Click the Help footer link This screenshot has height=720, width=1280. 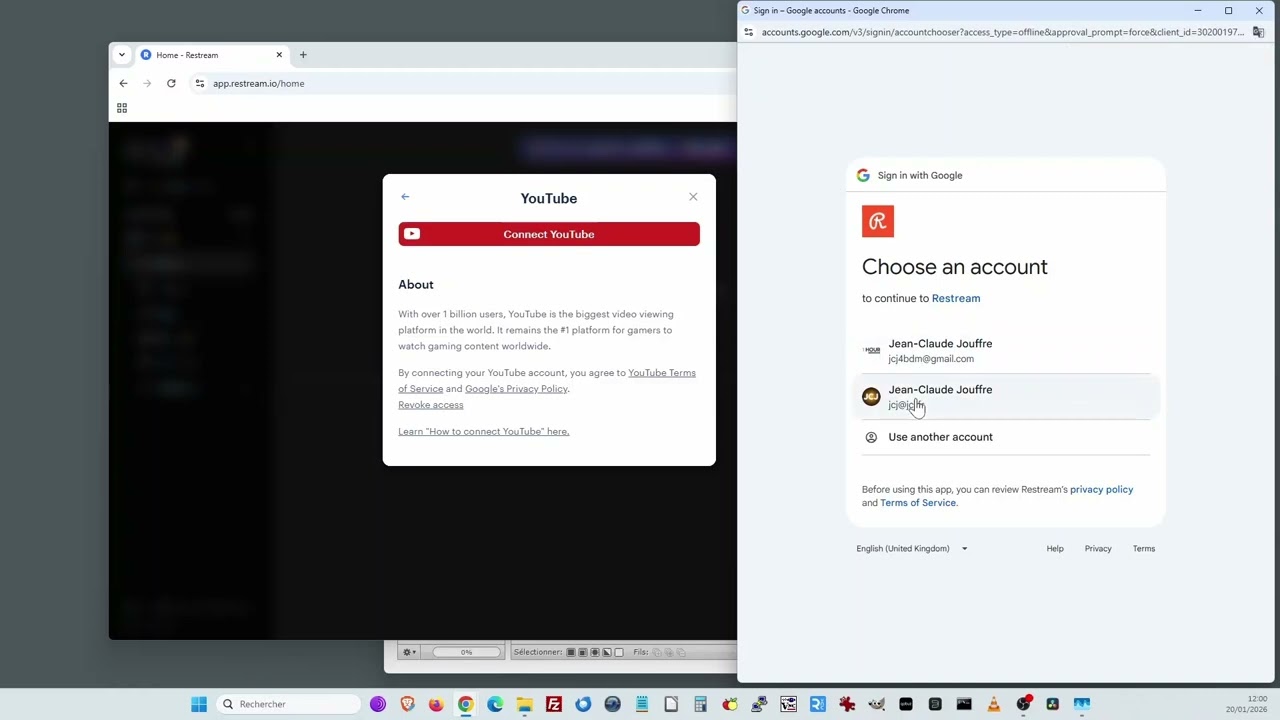(1055, 549)
